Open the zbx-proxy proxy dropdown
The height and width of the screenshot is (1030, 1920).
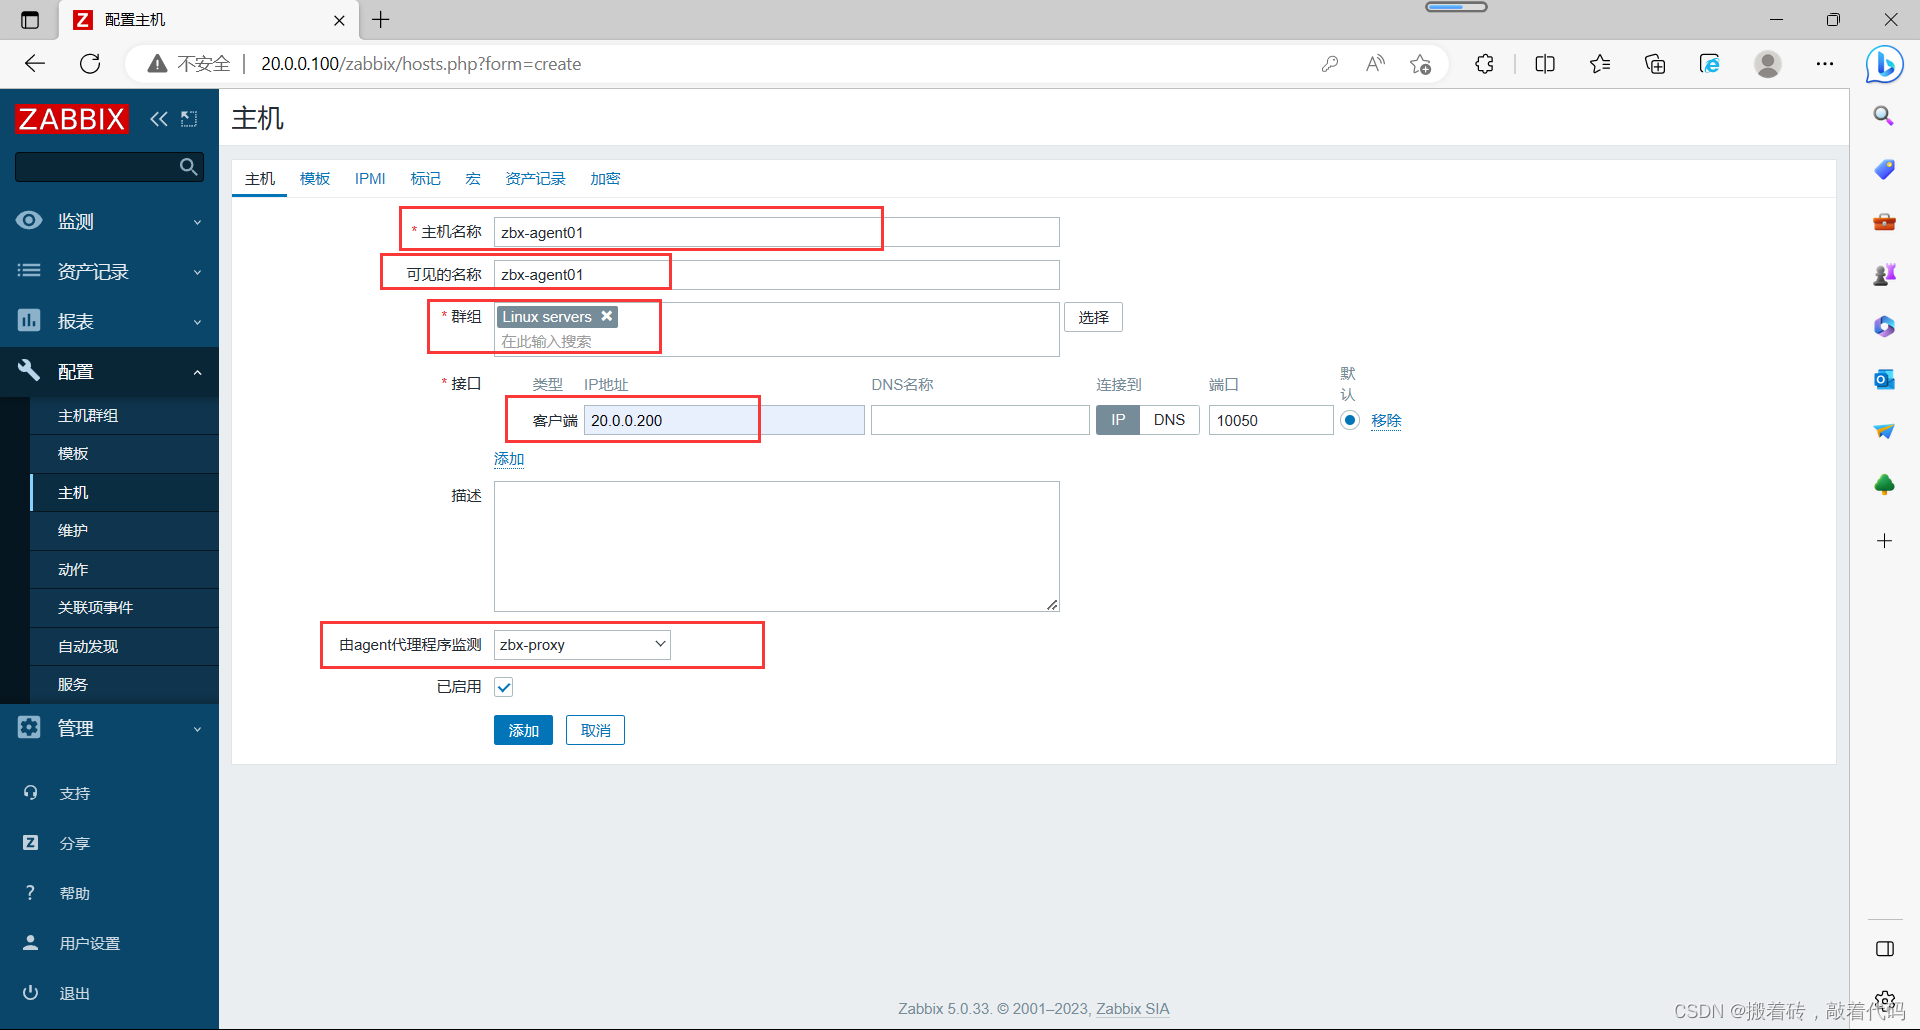[x=582, y=645]
